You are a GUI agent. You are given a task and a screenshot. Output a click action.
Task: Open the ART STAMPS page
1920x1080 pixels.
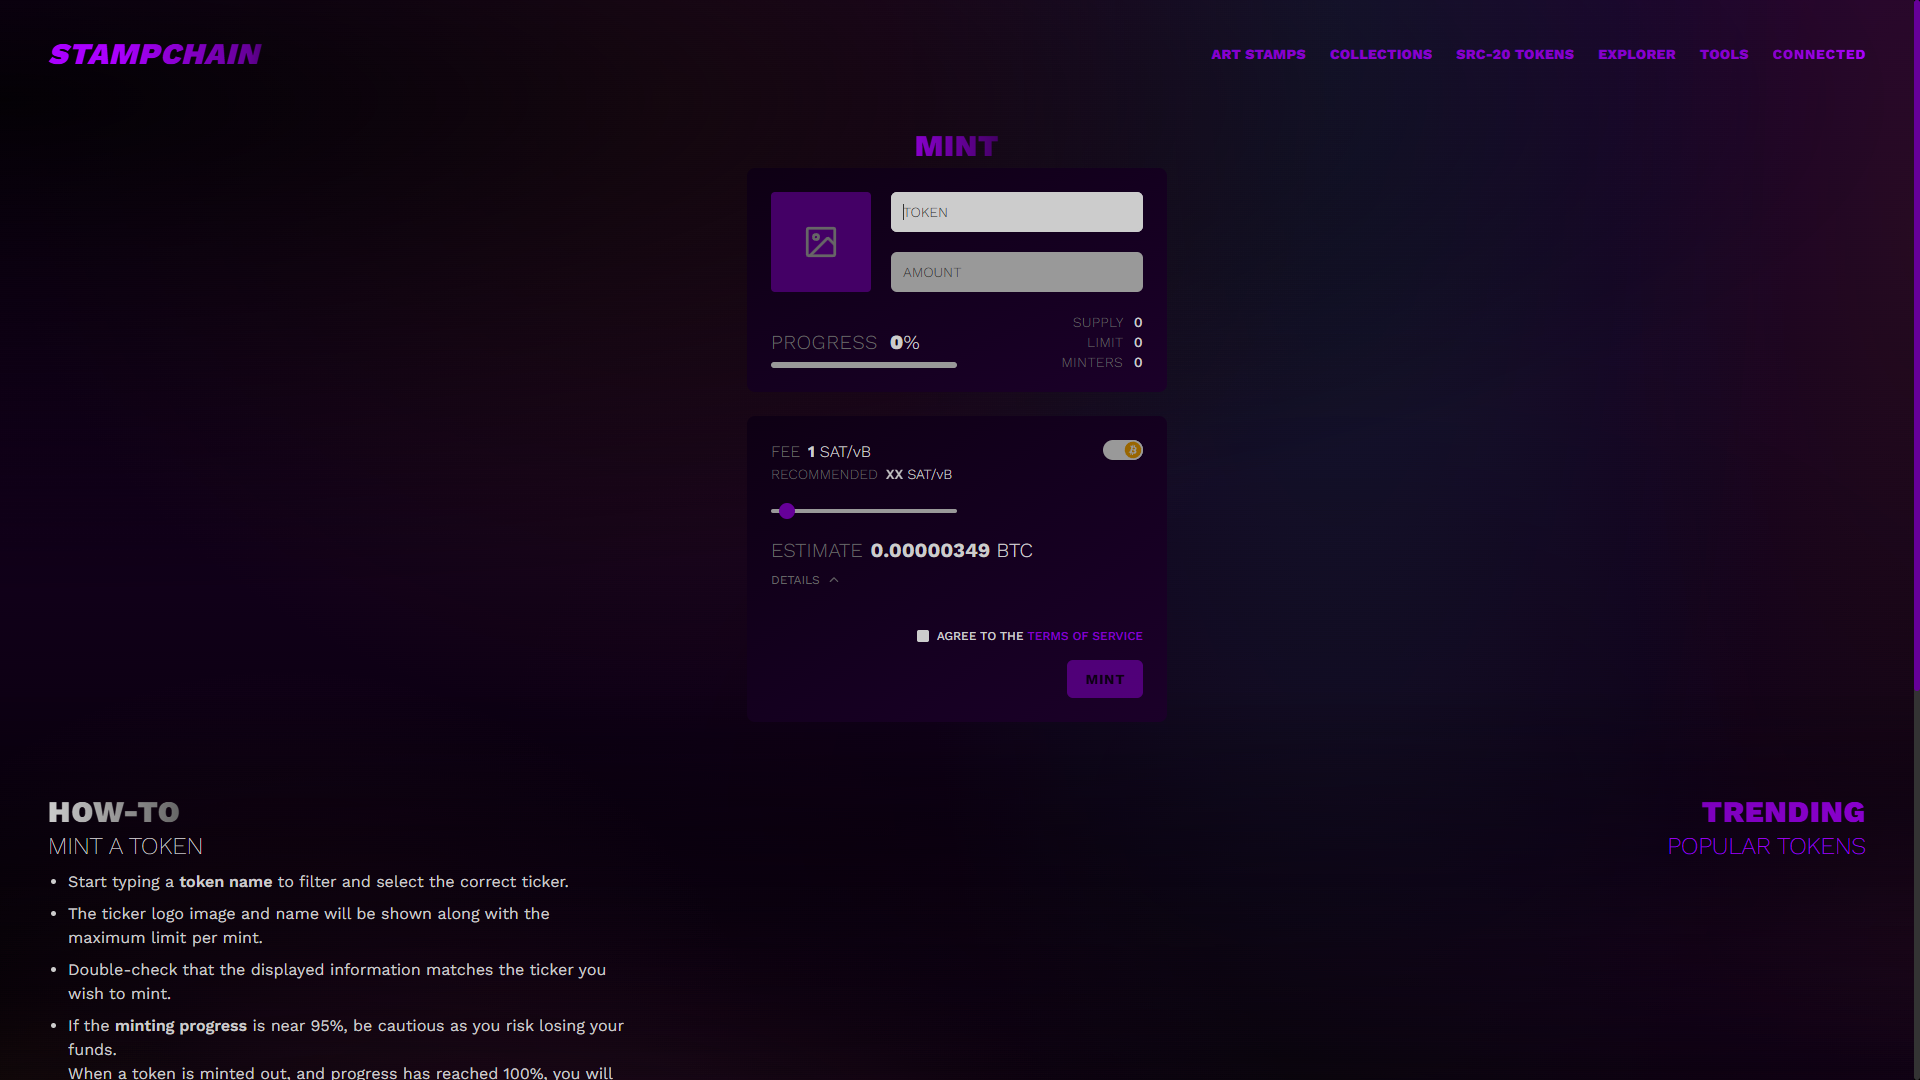click(1258, 55)
